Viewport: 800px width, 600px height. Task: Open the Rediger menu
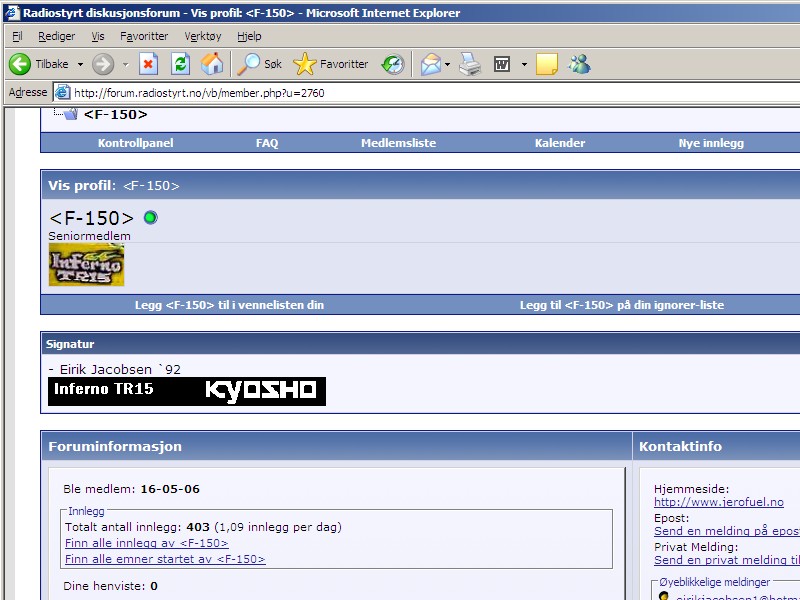pos(56,36)
